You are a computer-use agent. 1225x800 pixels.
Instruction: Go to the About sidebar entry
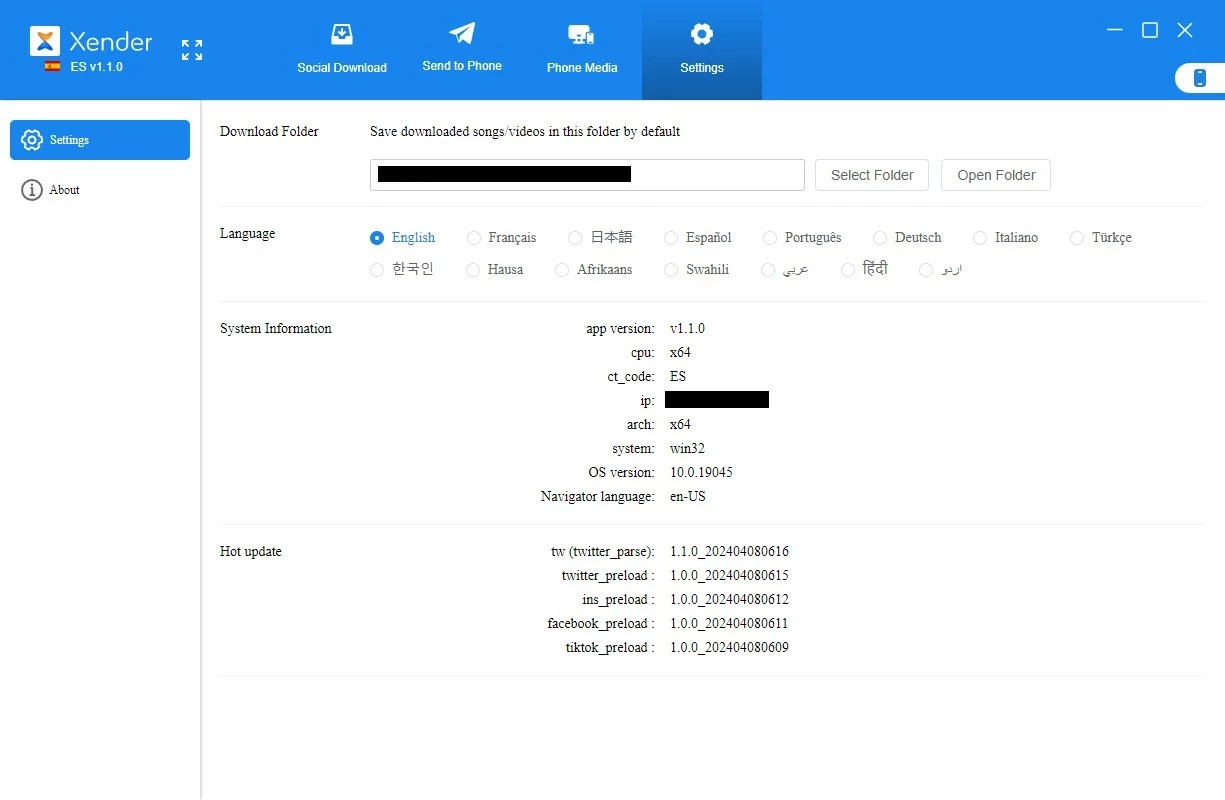click(64, 190)
